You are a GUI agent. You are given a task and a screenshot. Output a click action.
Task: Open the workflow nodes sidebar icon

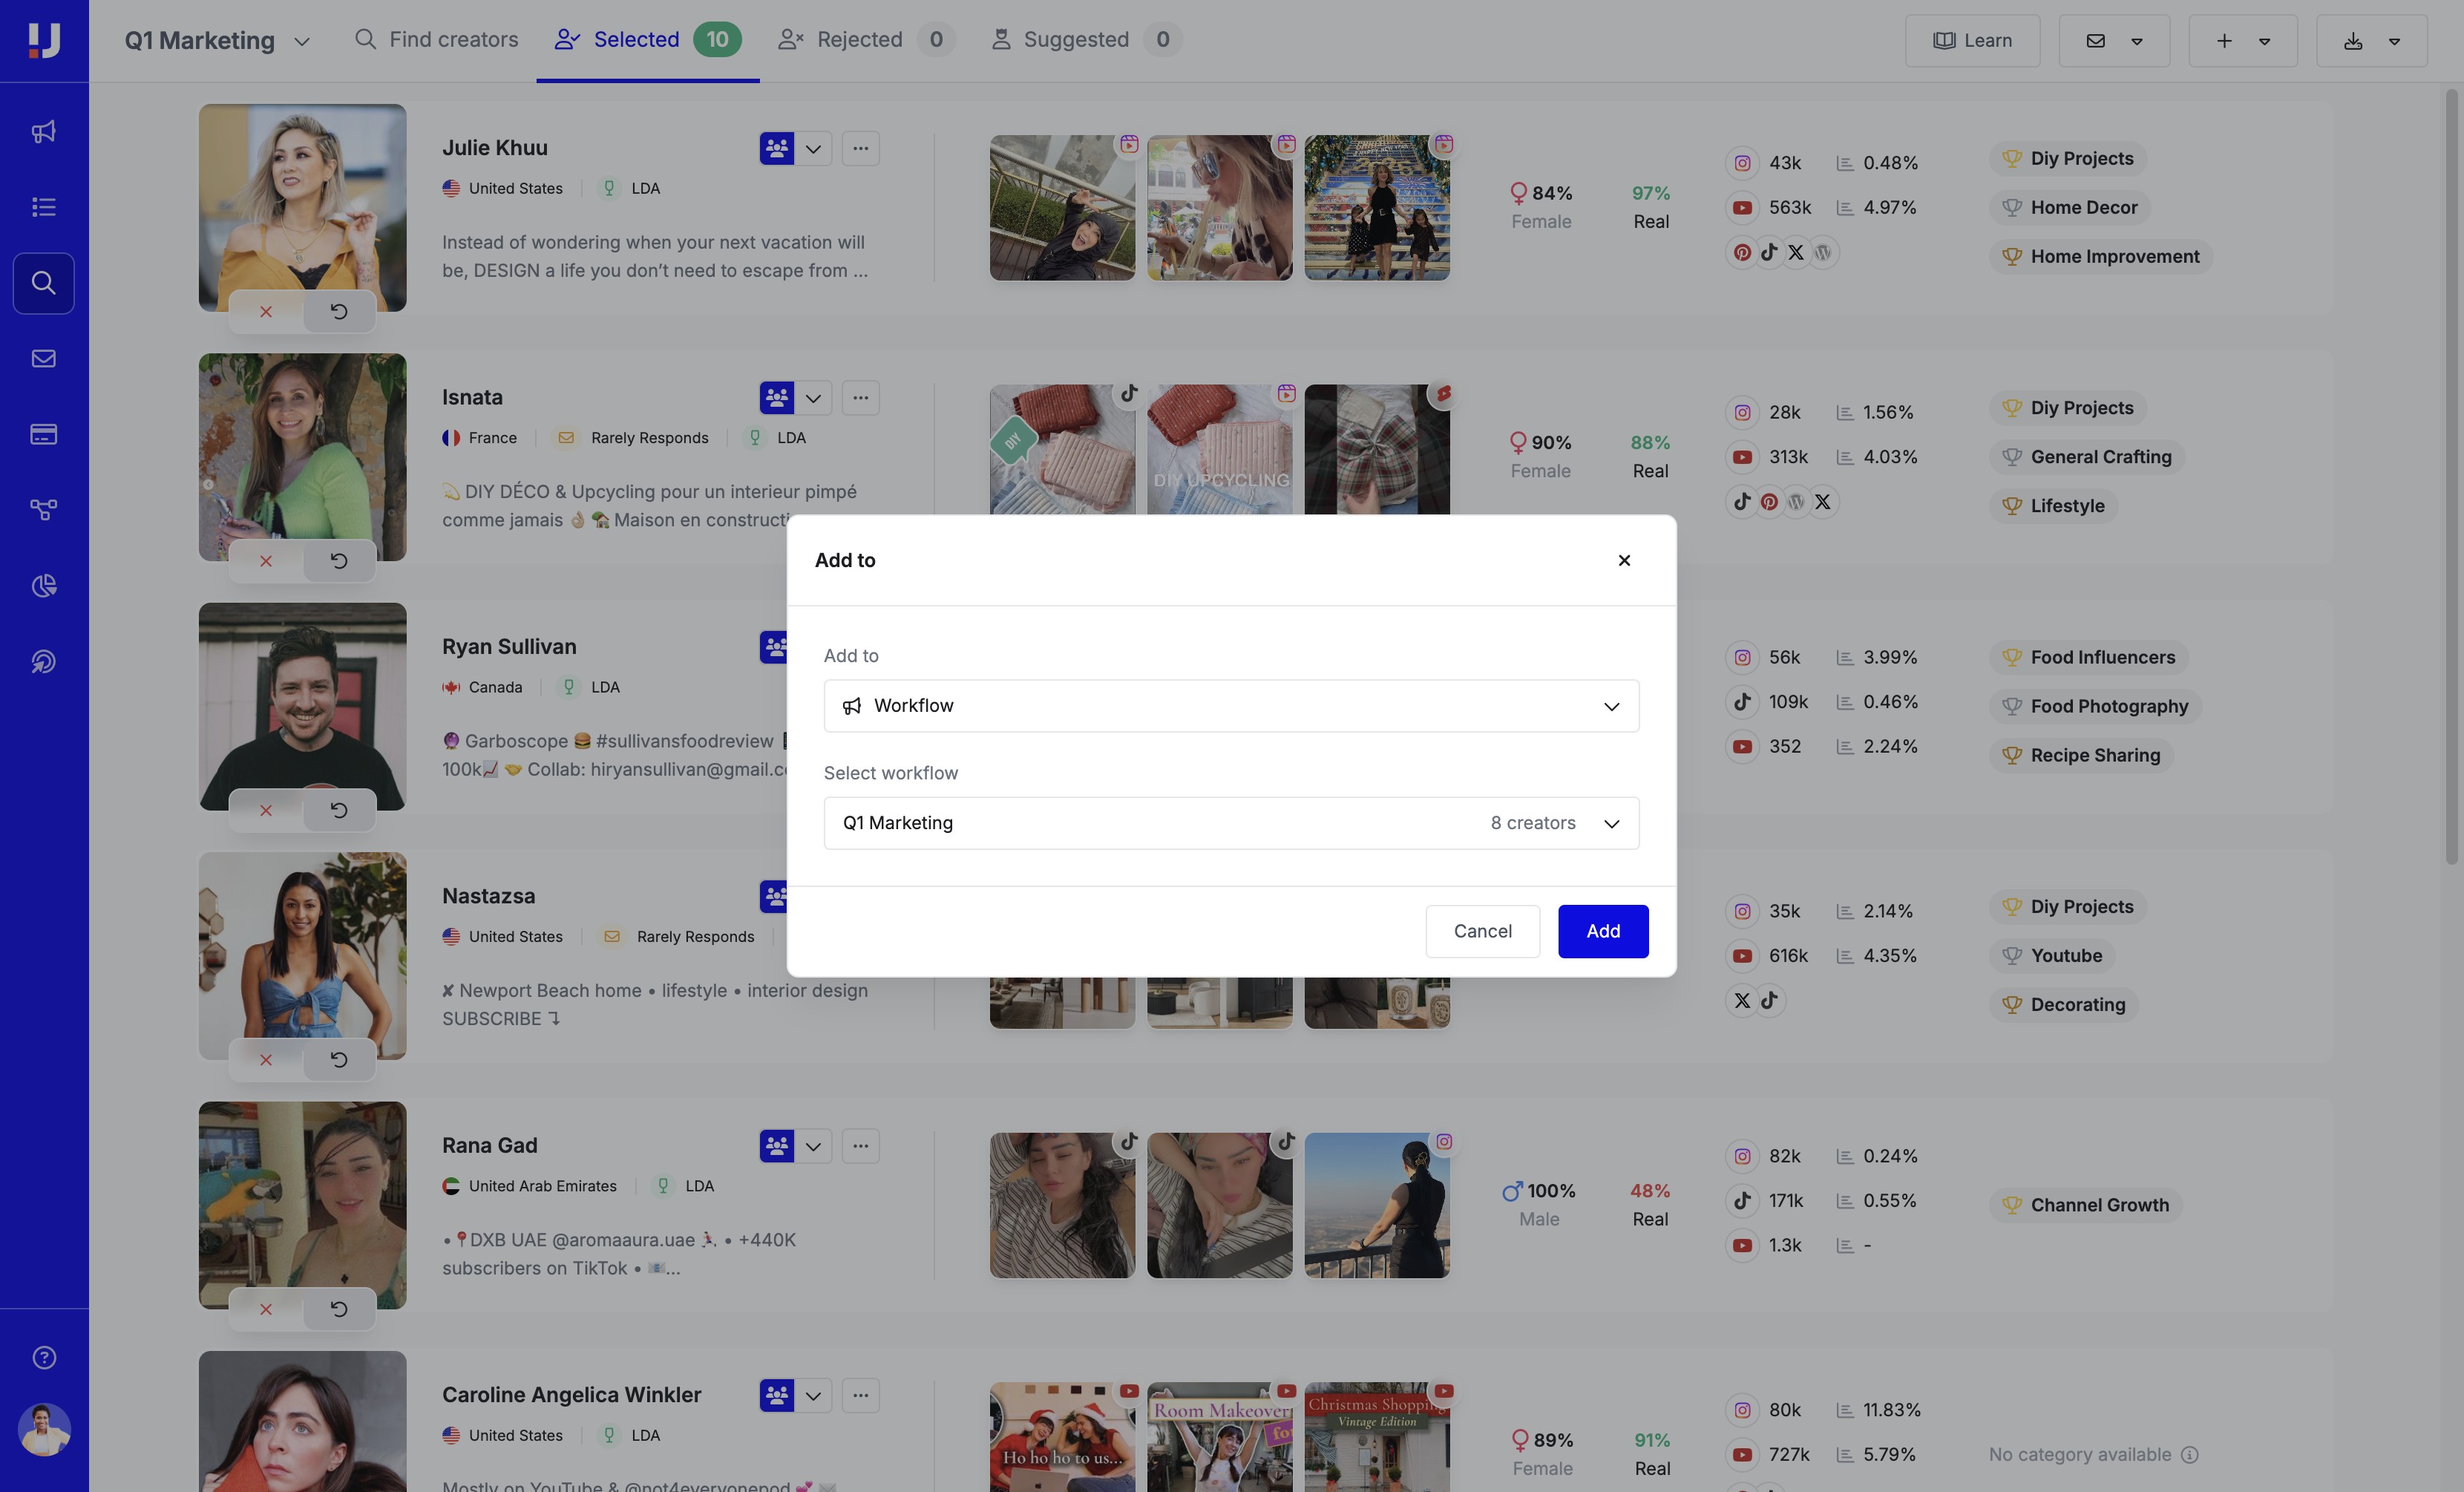coord(44,510)
